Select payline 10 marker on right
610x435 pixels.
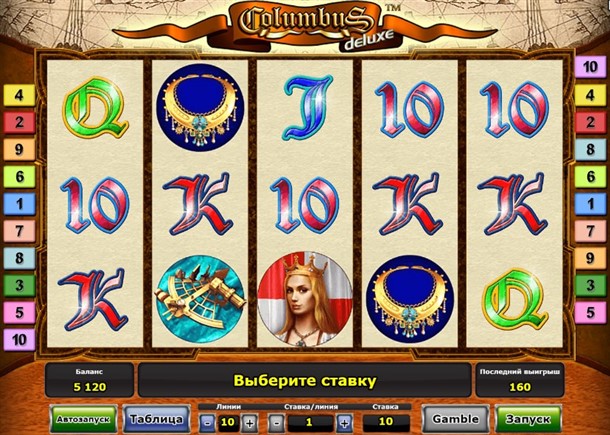click(x=590, y=67)
